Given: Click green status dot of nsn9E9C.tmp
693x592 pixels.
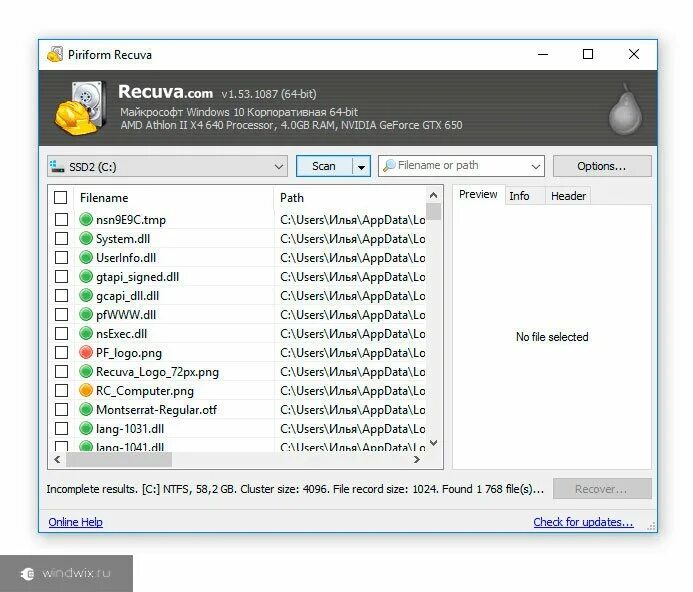Looking at the screenshot, I should [x=86, y=219].
